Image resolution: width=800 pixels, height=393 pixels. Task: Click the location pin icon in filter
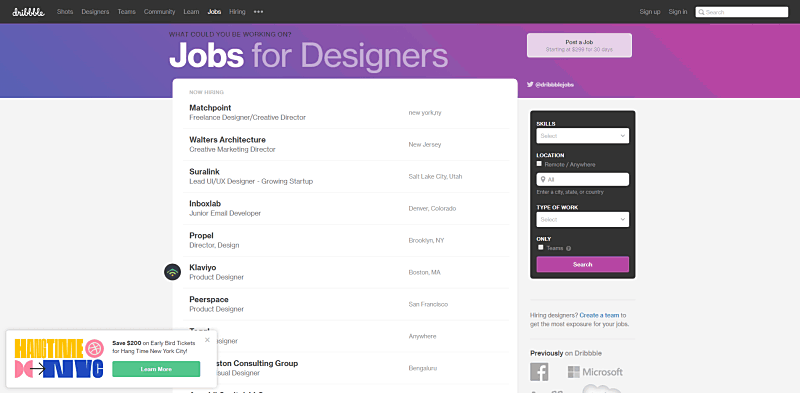[543, 180]
